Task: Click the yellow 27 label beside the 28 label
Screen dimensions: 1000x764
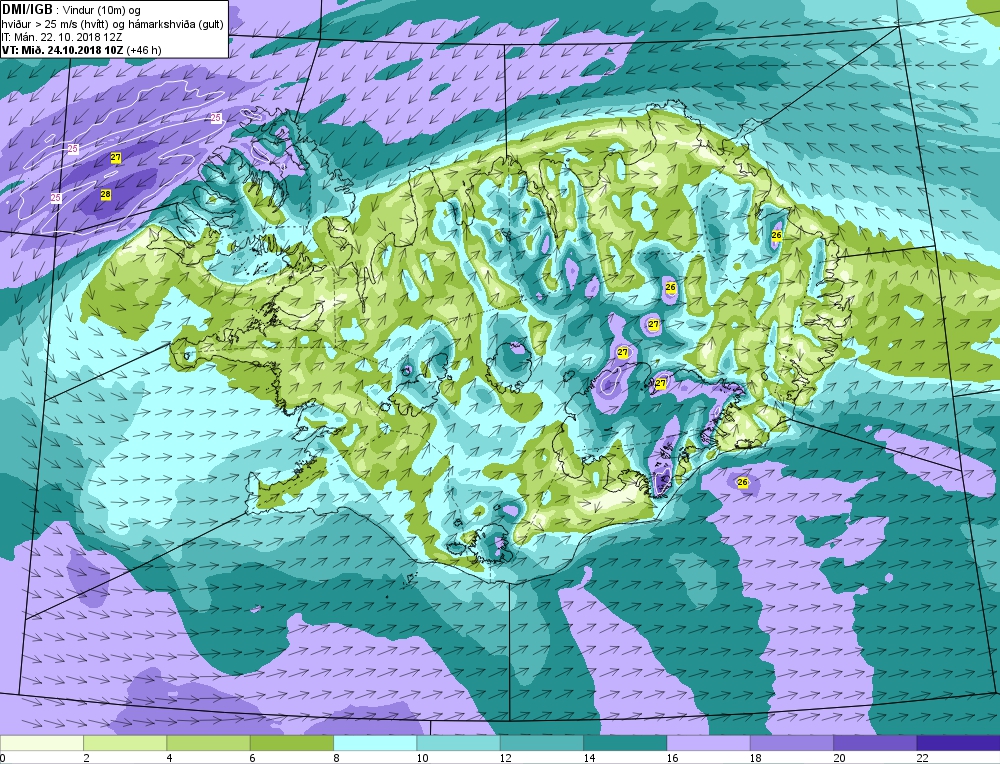Action: (x=115, y=158)
